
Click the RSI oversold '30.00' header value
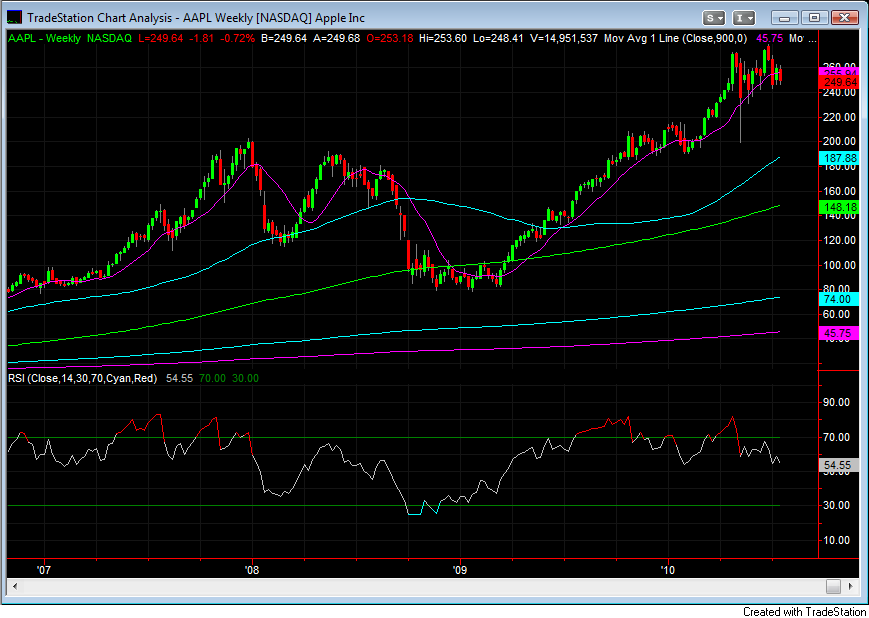(x=245, y=378)
